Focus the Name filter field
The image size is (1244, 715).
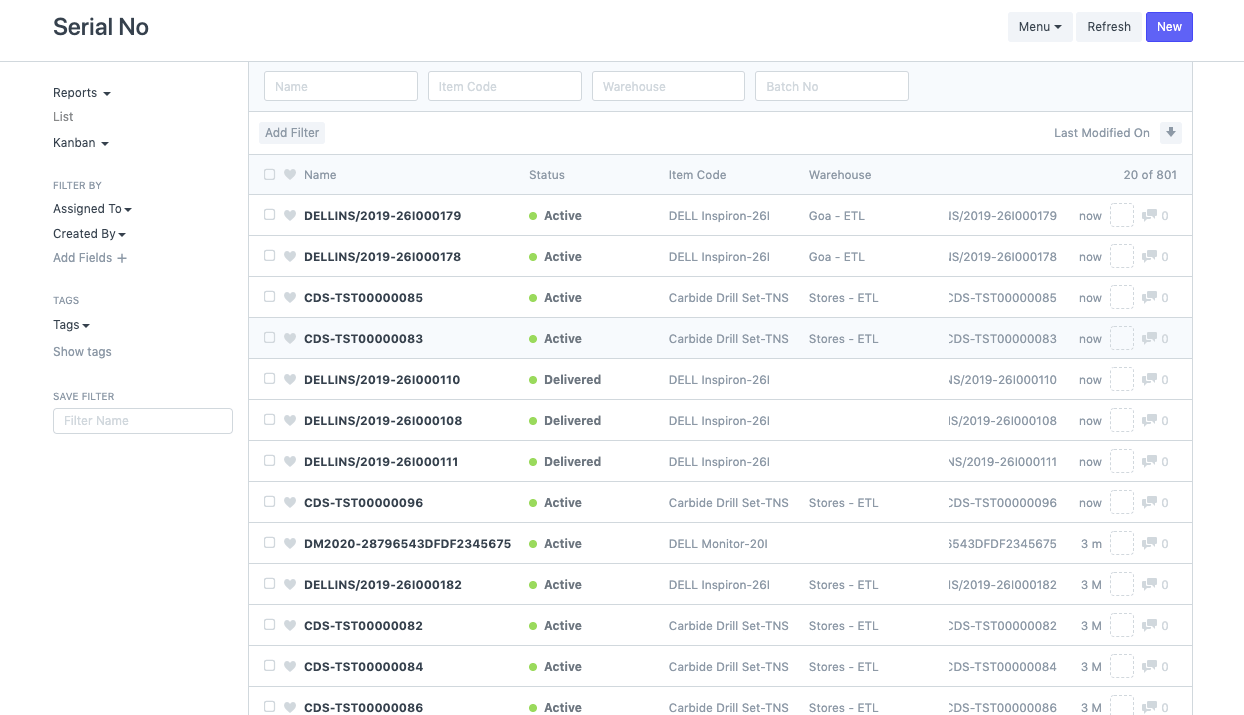tap(341, 86)
